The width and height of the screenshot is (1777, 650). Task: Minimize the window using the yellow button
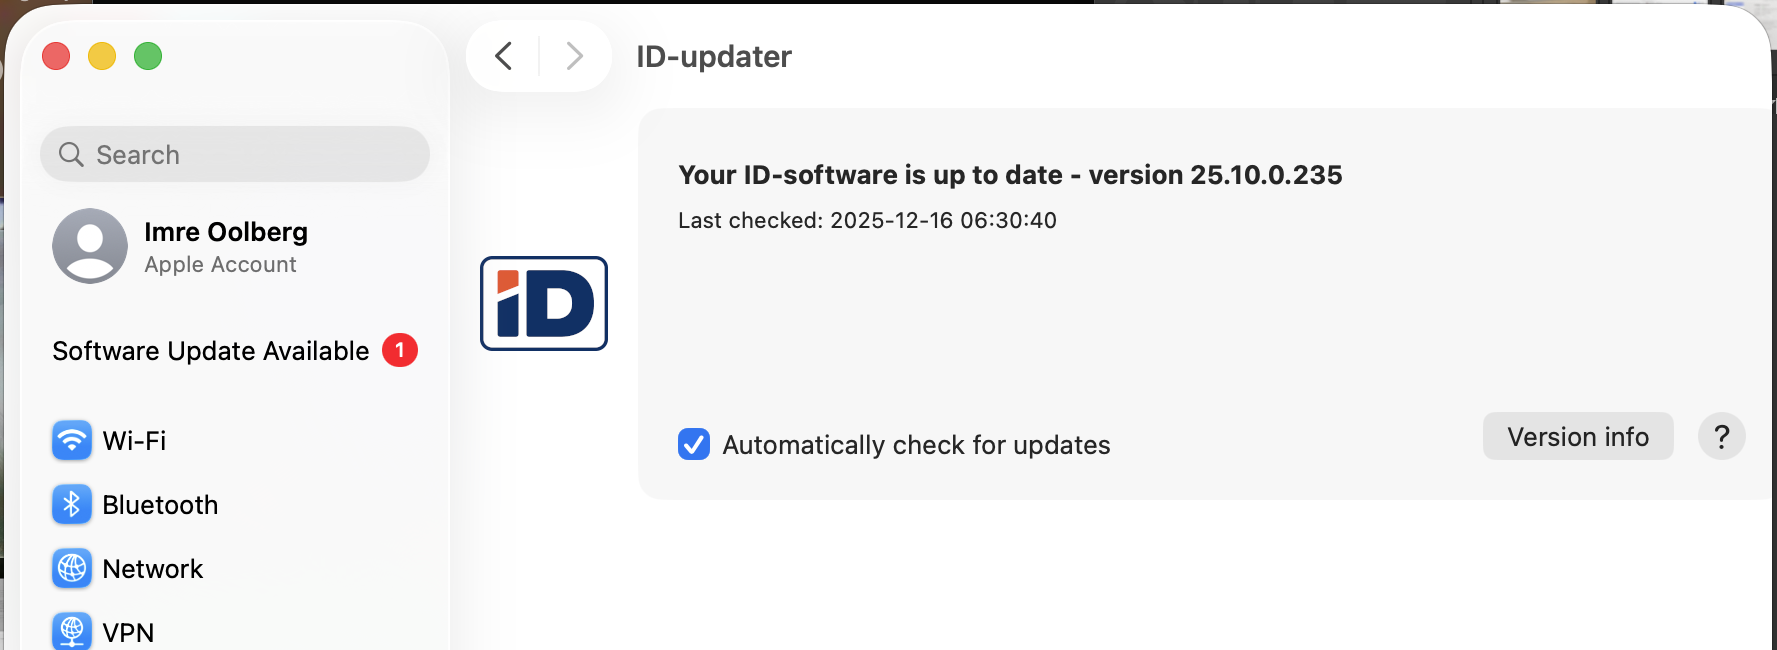click(x=102, y=56)
